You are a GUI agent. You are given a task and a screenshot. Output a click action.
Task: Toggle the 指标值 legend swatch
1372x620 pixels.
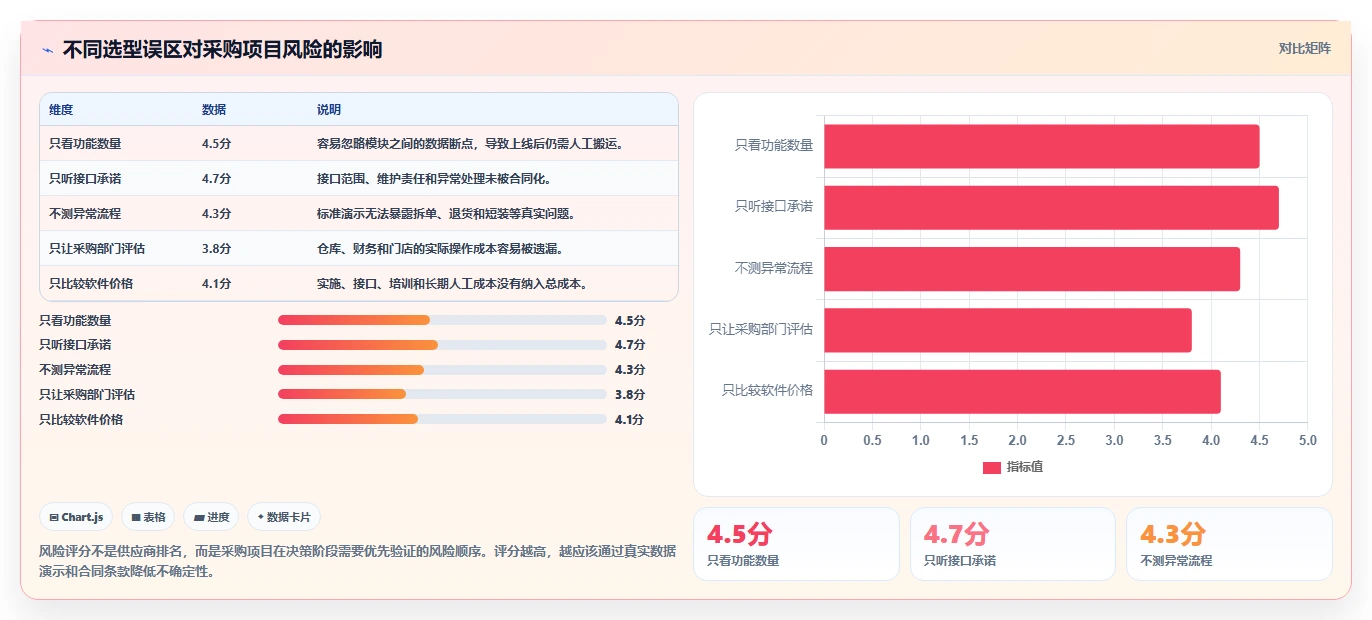(992, 467)
